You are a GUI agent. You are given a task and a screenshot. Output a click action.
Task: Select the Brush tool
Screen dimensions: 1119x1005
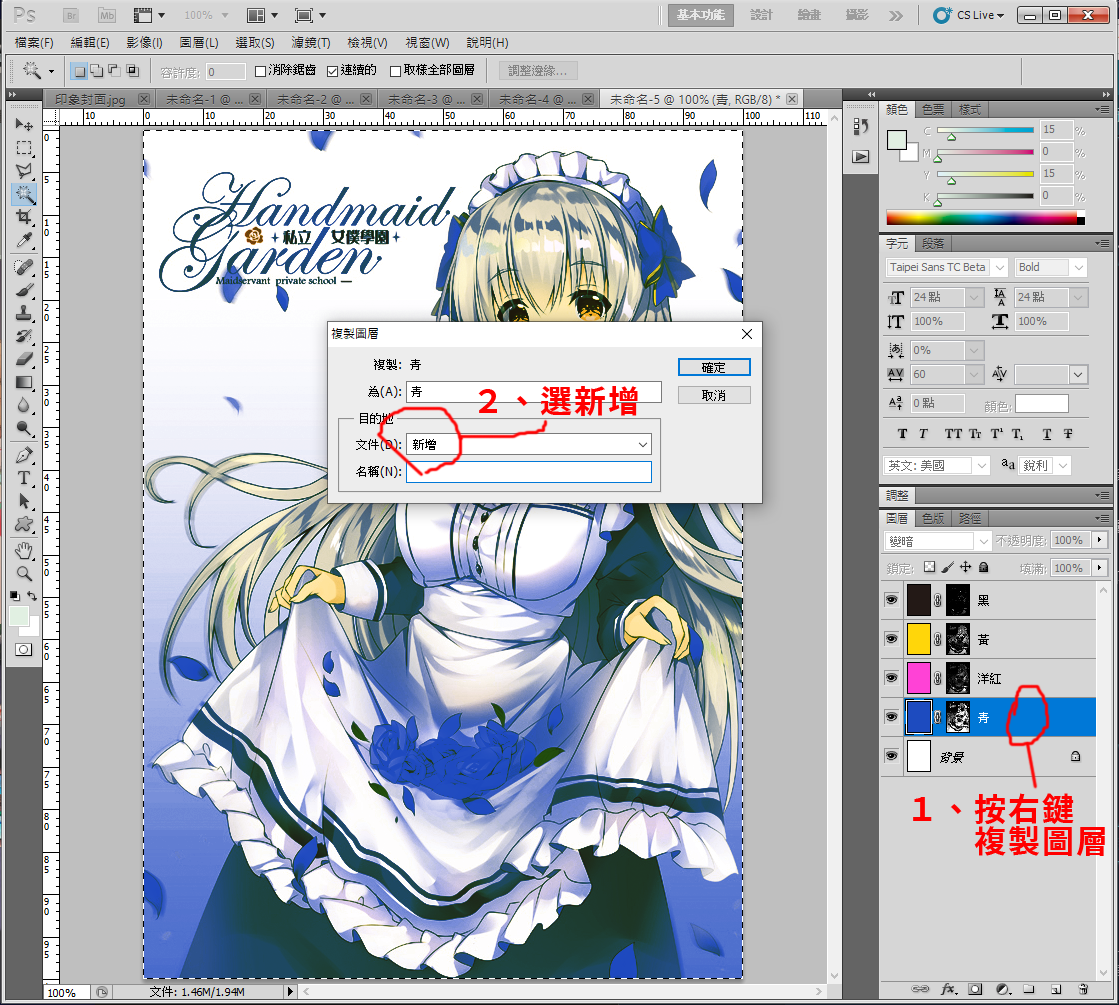point(24,290)
